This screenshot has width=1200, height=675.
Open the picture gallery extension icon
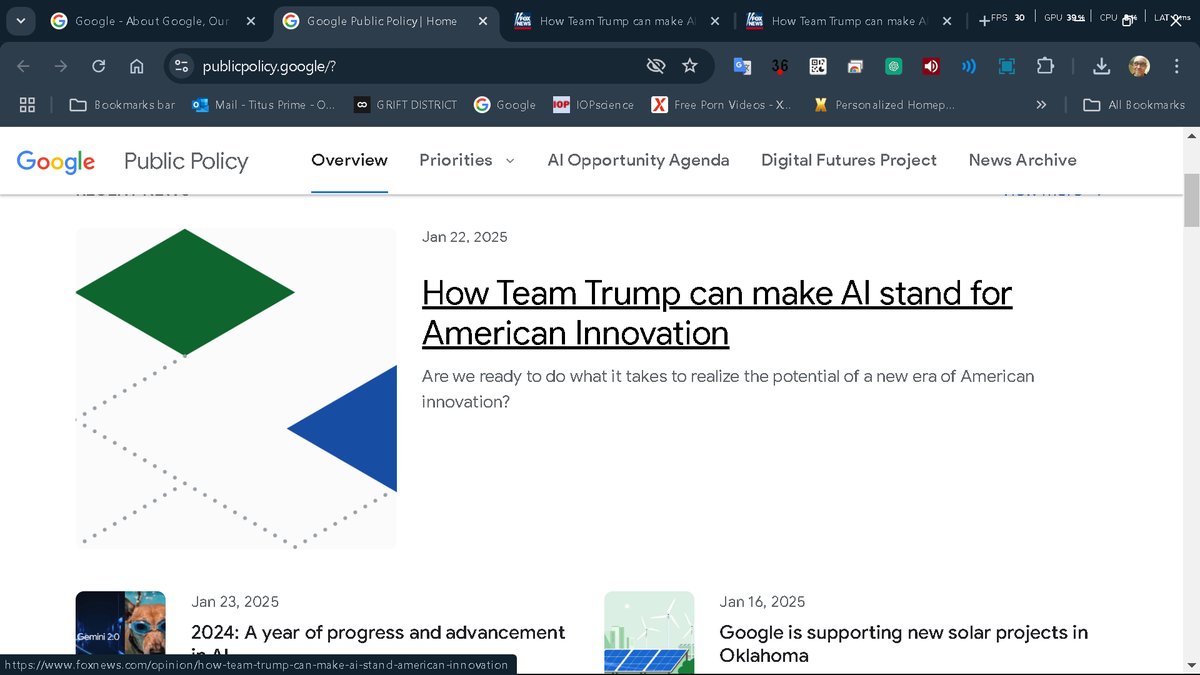(855, 66)
